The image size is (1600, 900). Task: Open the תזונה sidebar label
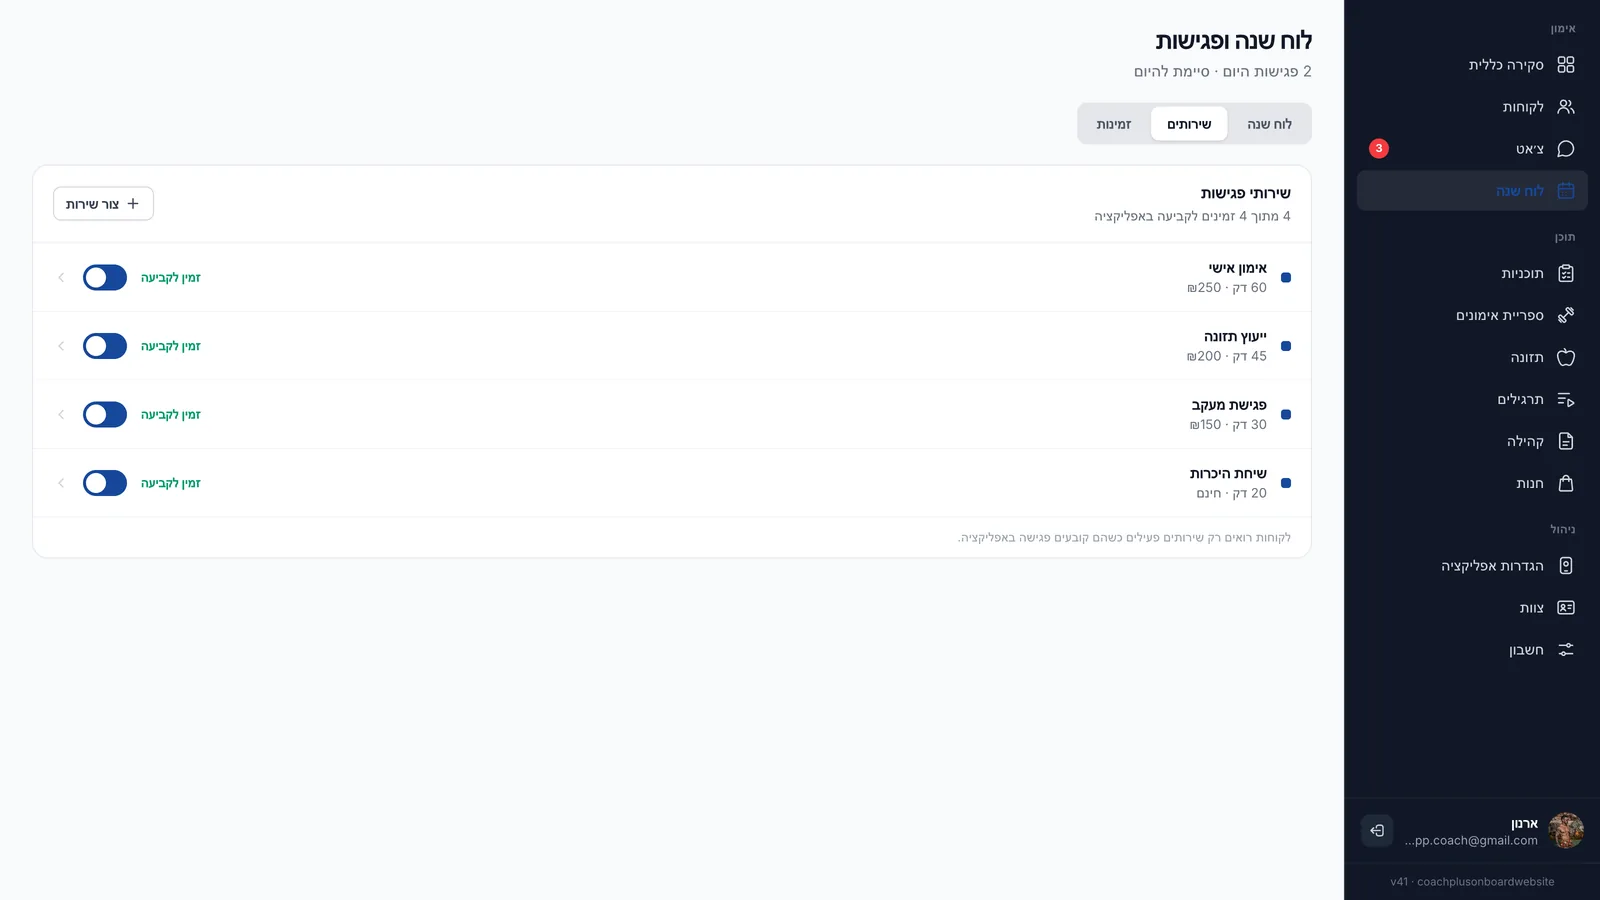1527,358
